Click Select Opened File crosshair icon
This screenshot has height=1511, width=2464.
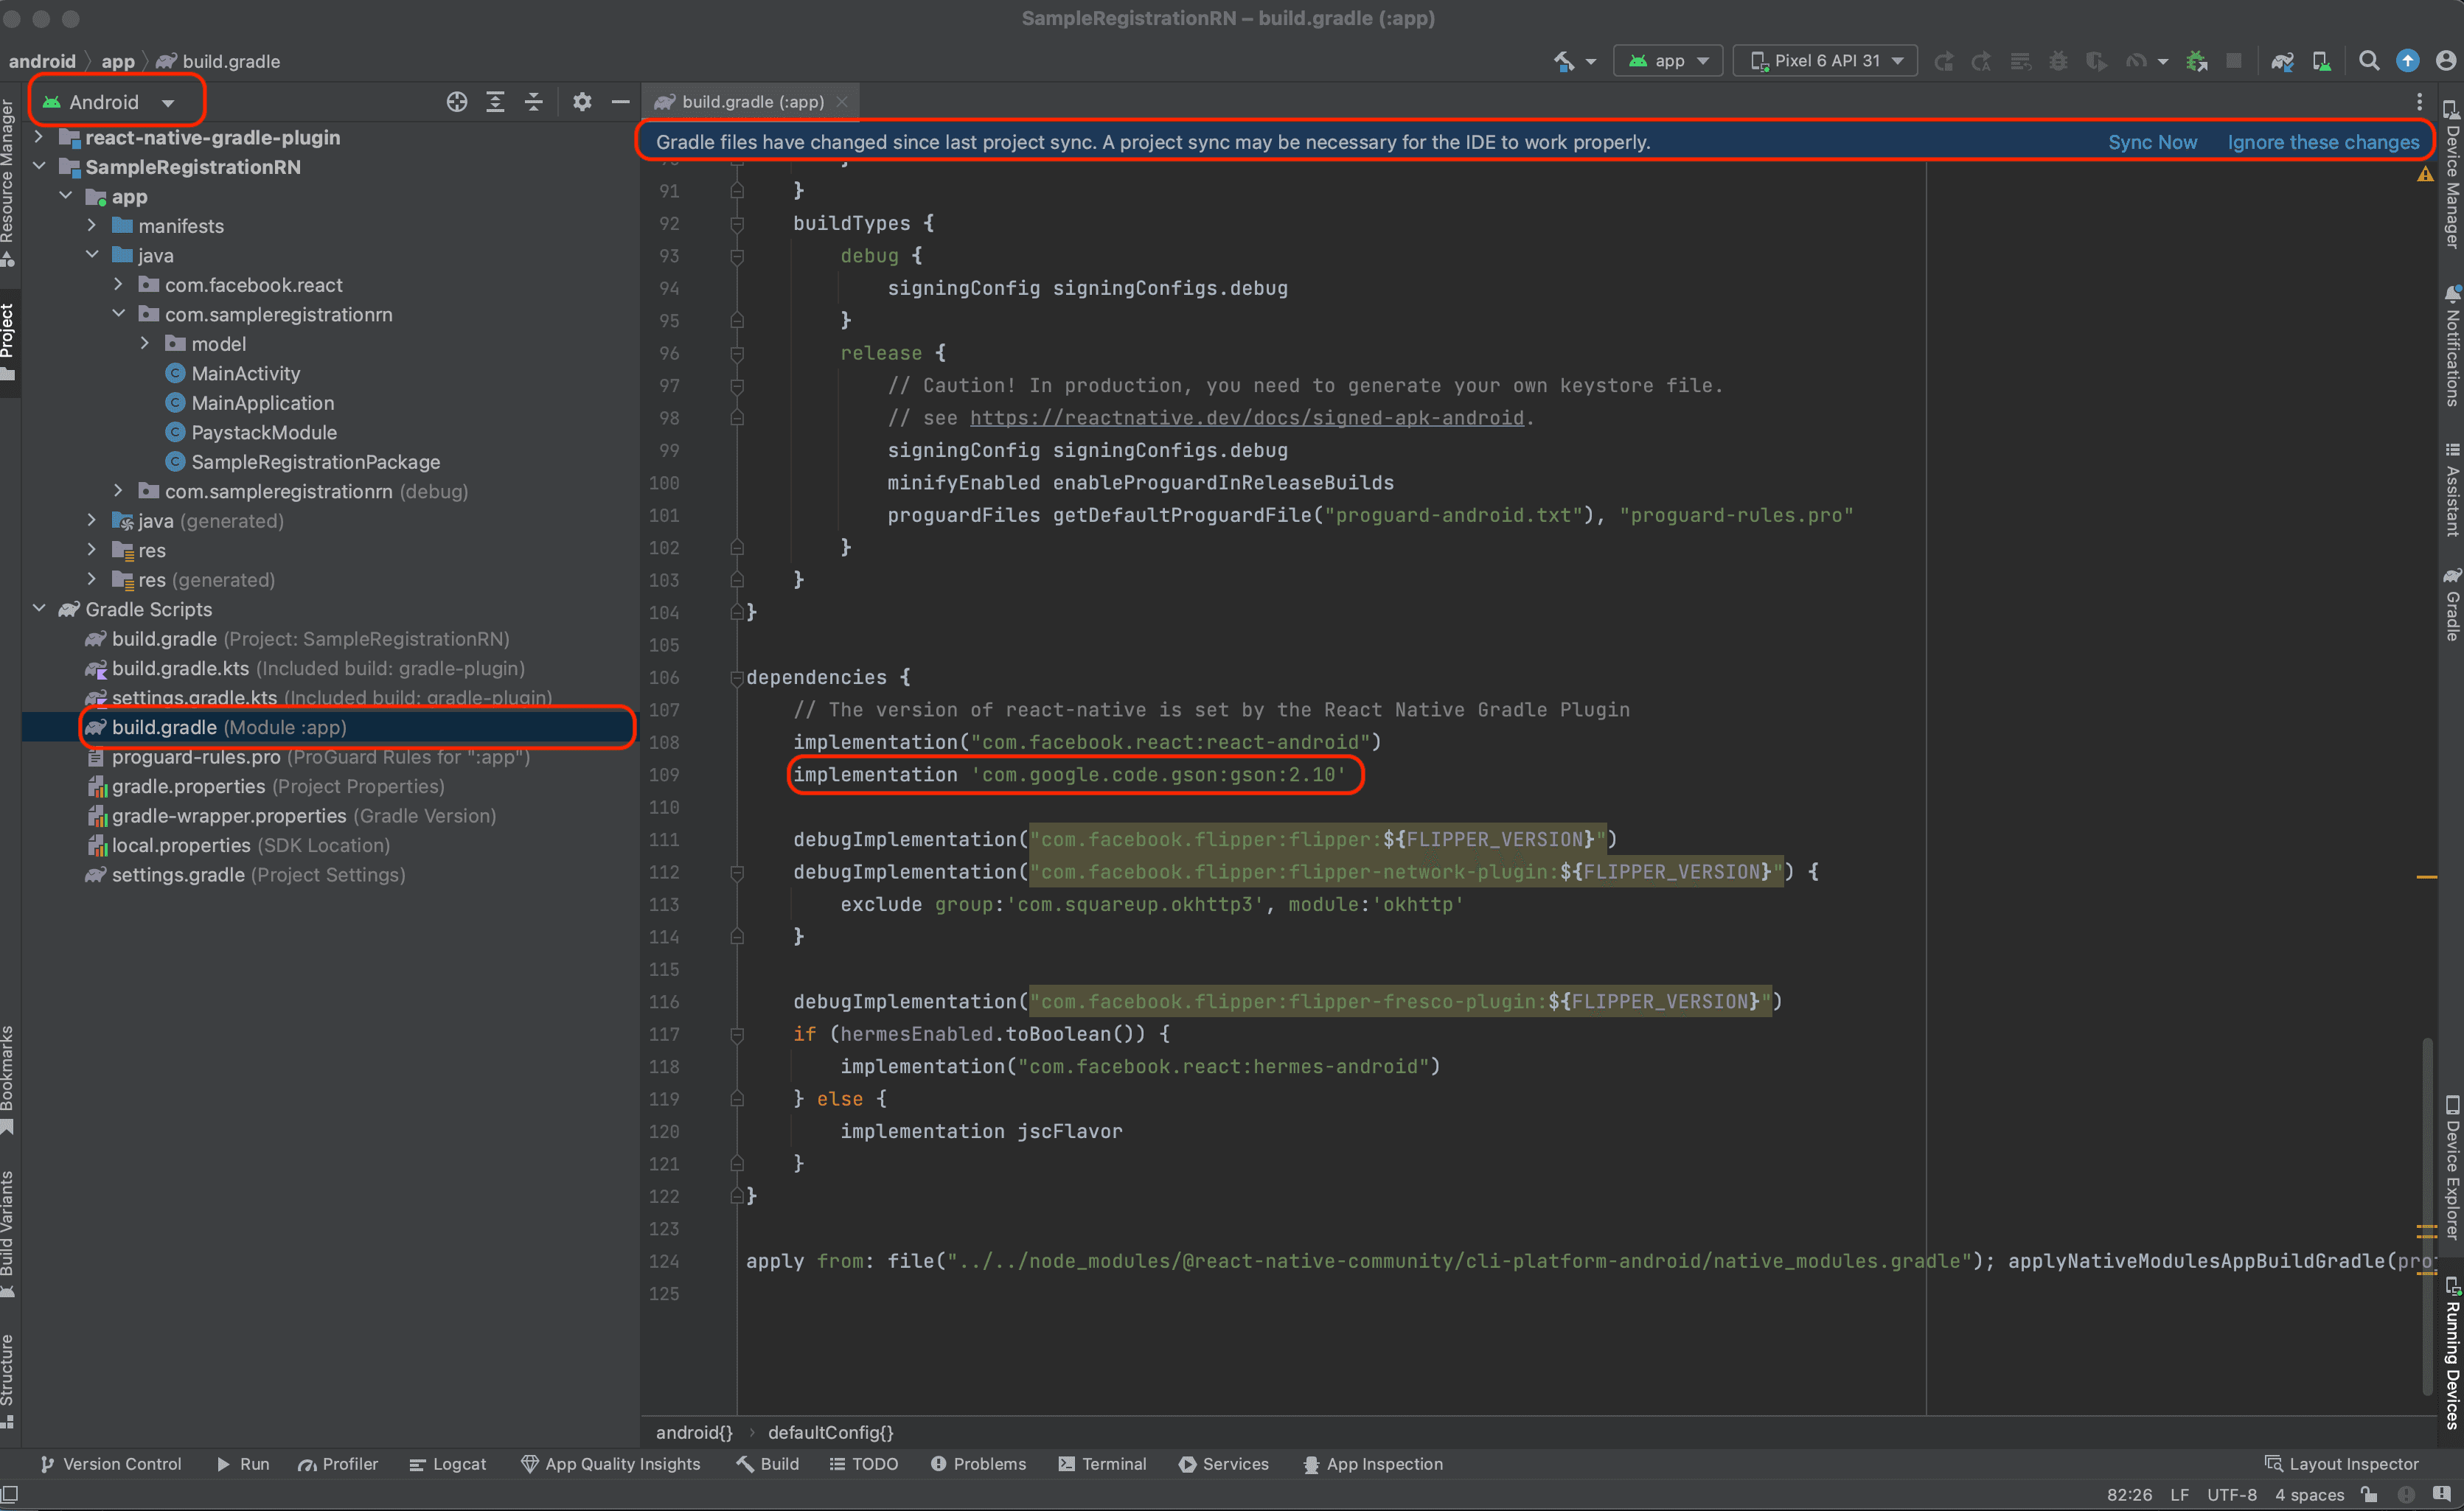point(457,102)
